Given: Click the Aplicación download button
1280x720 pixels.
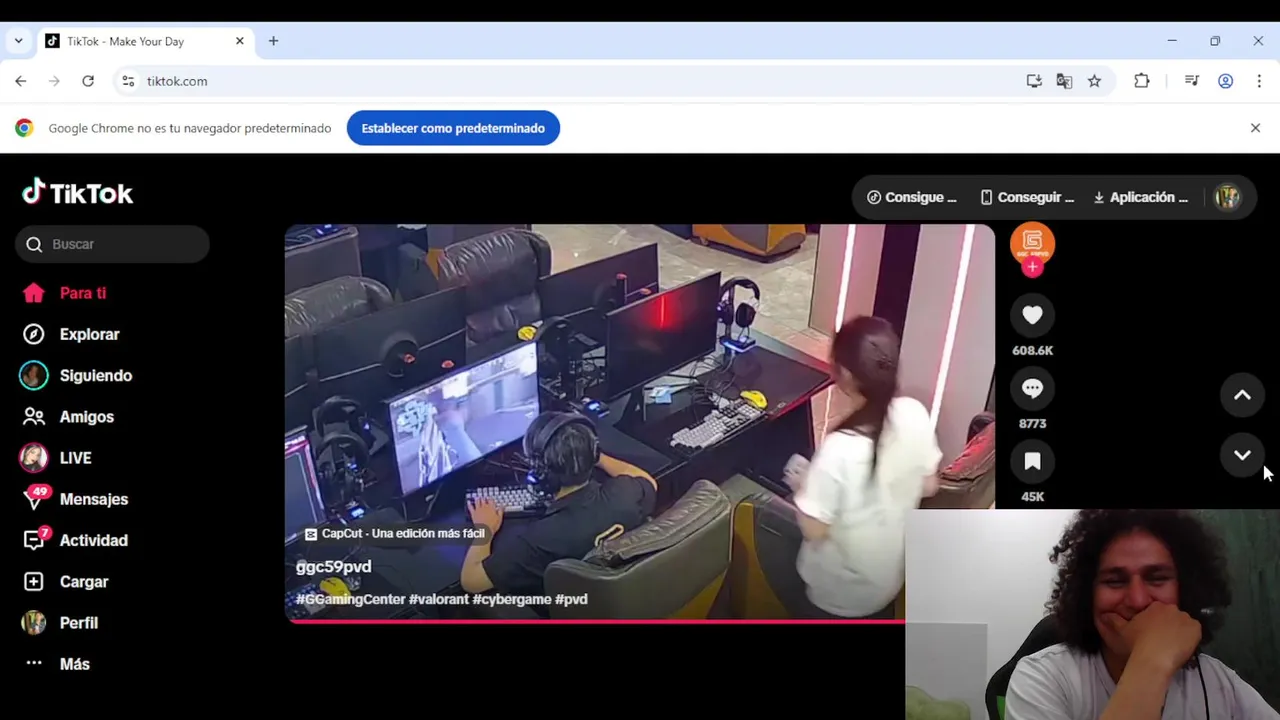Looking at the screenshot, I should click(x=1140, y=197).
